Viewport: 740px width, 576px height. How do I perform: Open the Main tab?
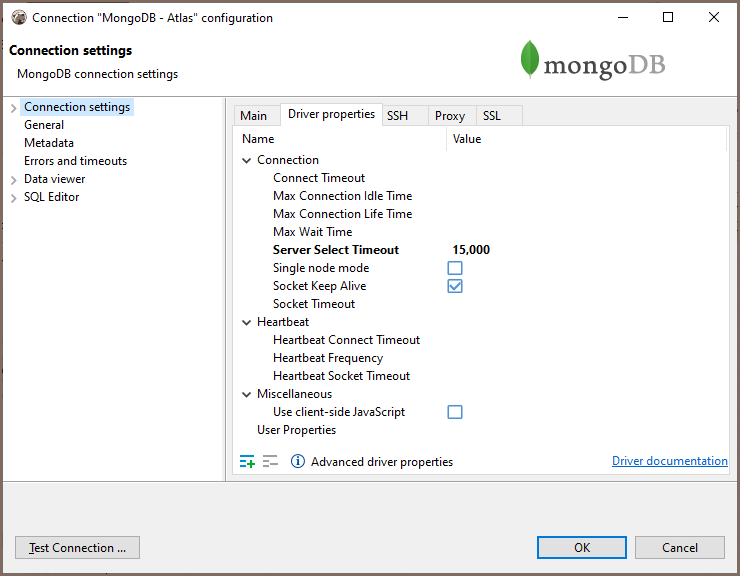[x=254, y=116]
